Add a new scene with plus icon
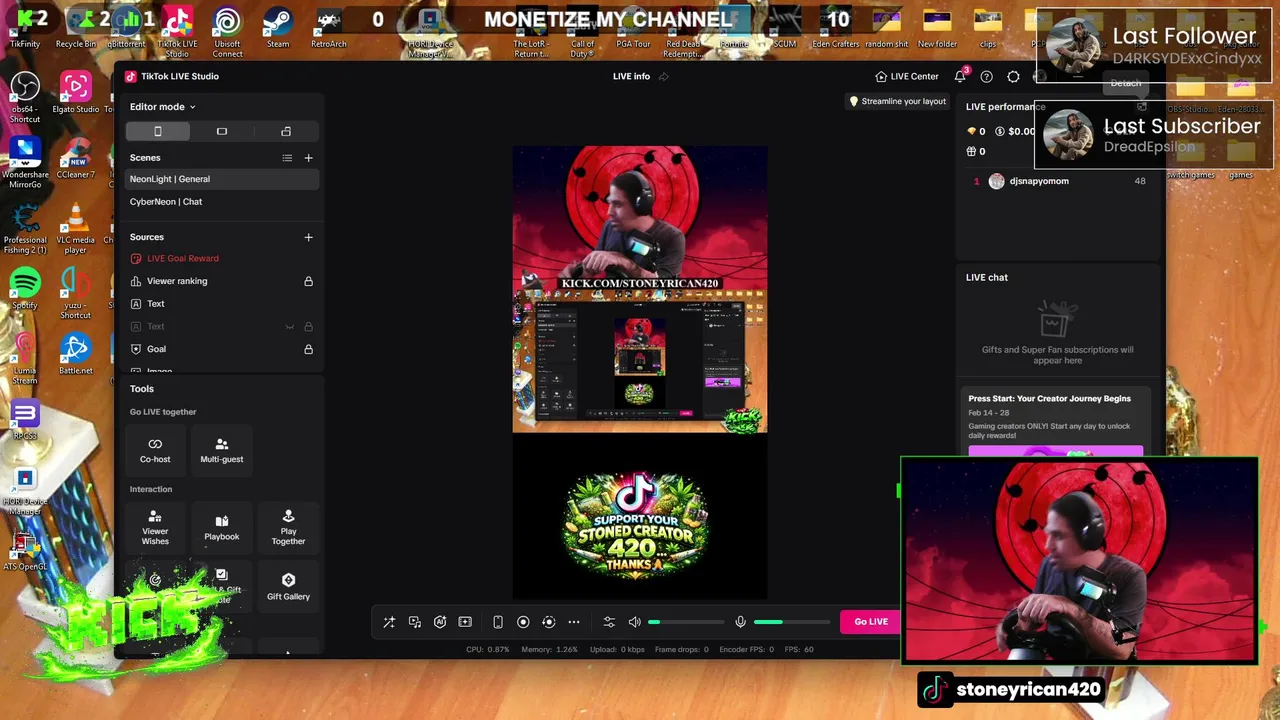The image size is (1280, 720). pos(308,158)
